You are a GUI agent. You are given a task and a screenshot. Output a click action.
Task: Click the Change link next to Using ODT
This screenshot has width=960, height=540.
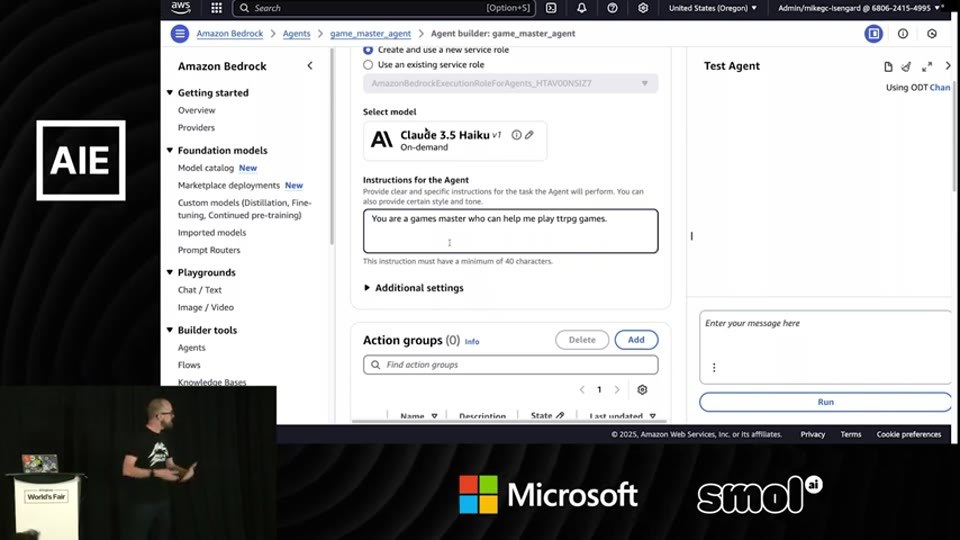(940, 88)
